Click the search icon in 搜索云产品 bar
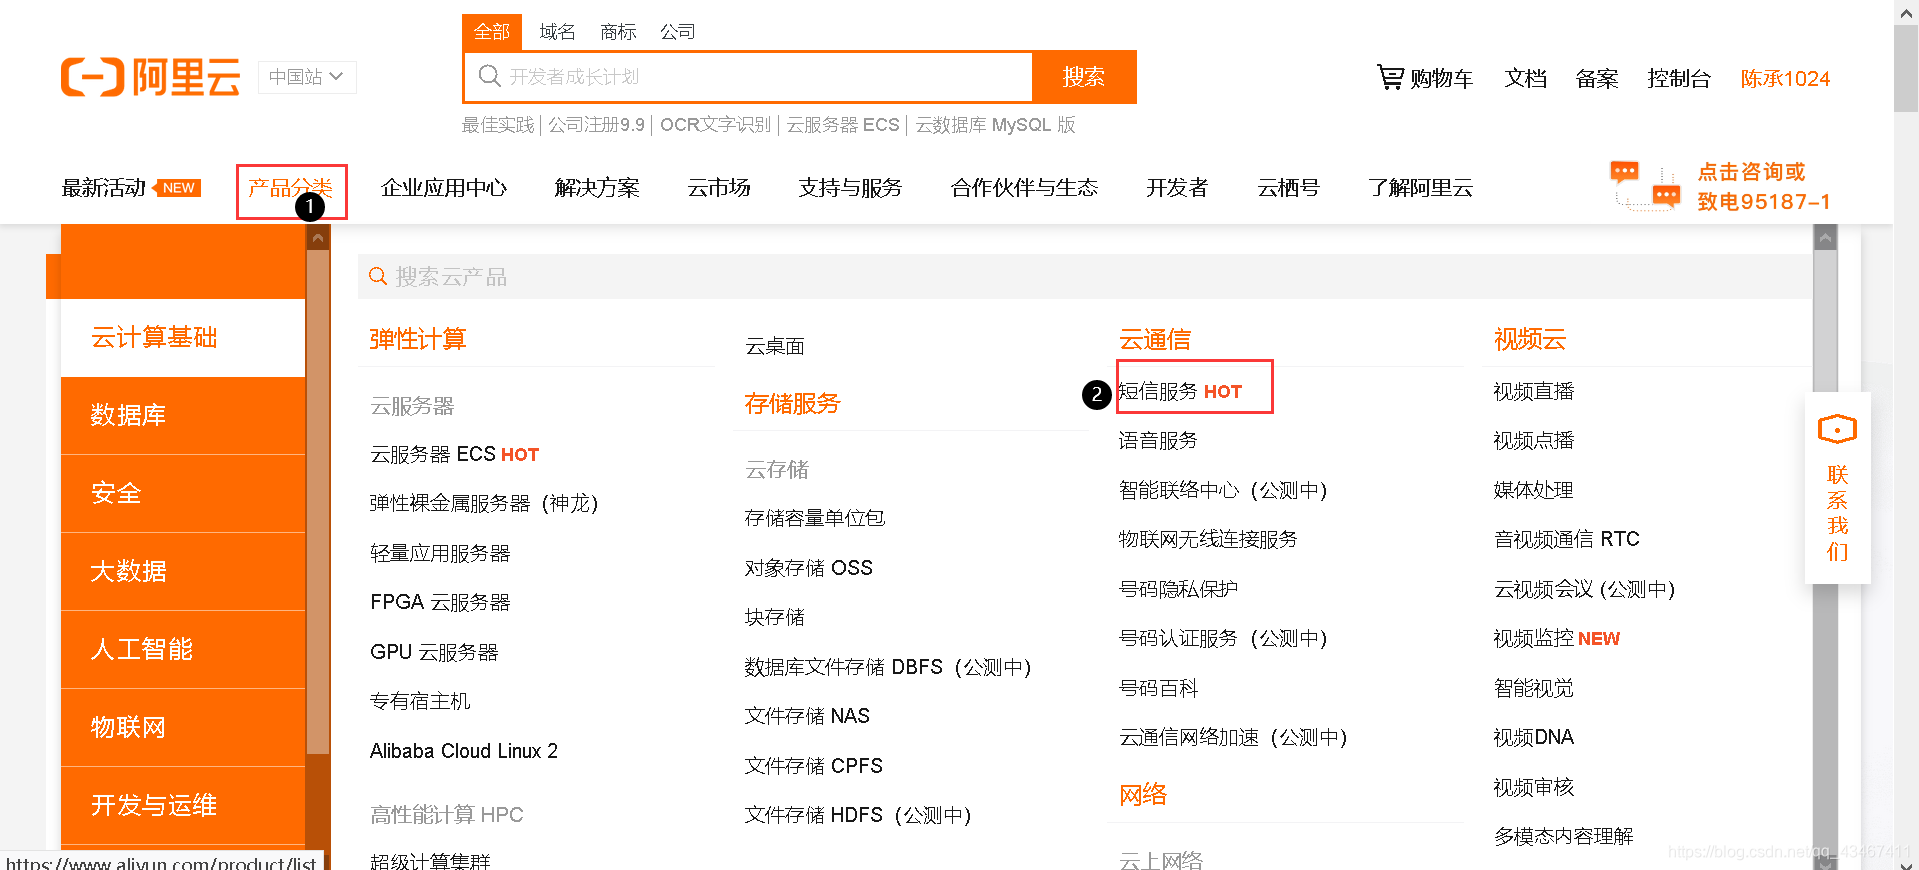Image resolution: width=1919 pixels, height=870 pixels. [x=378, y=276]
